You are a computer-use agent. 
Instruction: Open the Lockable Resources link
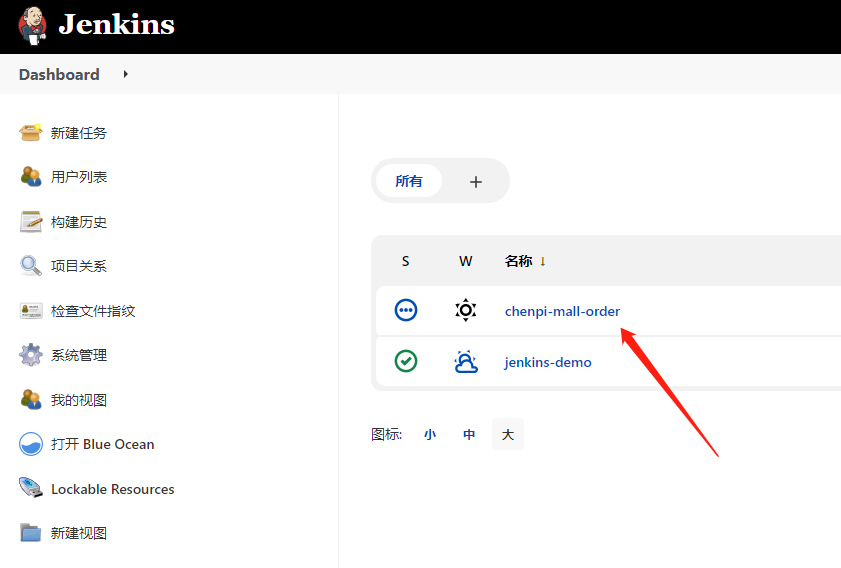pyautogui.click(x=113, y=489)
